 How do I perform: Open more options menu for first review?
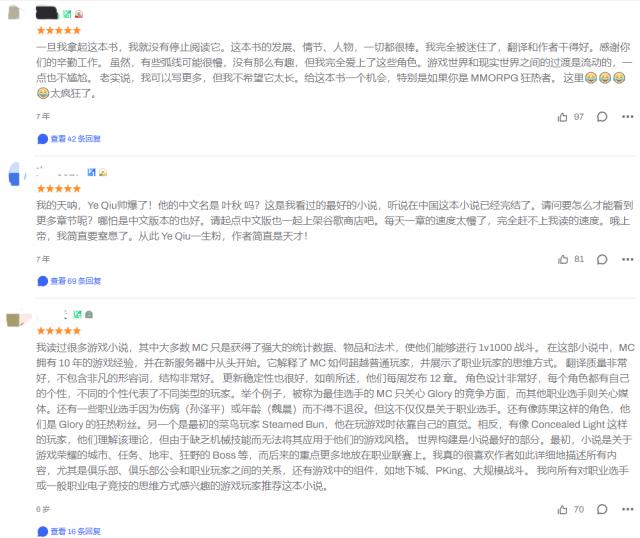point(627,117)
